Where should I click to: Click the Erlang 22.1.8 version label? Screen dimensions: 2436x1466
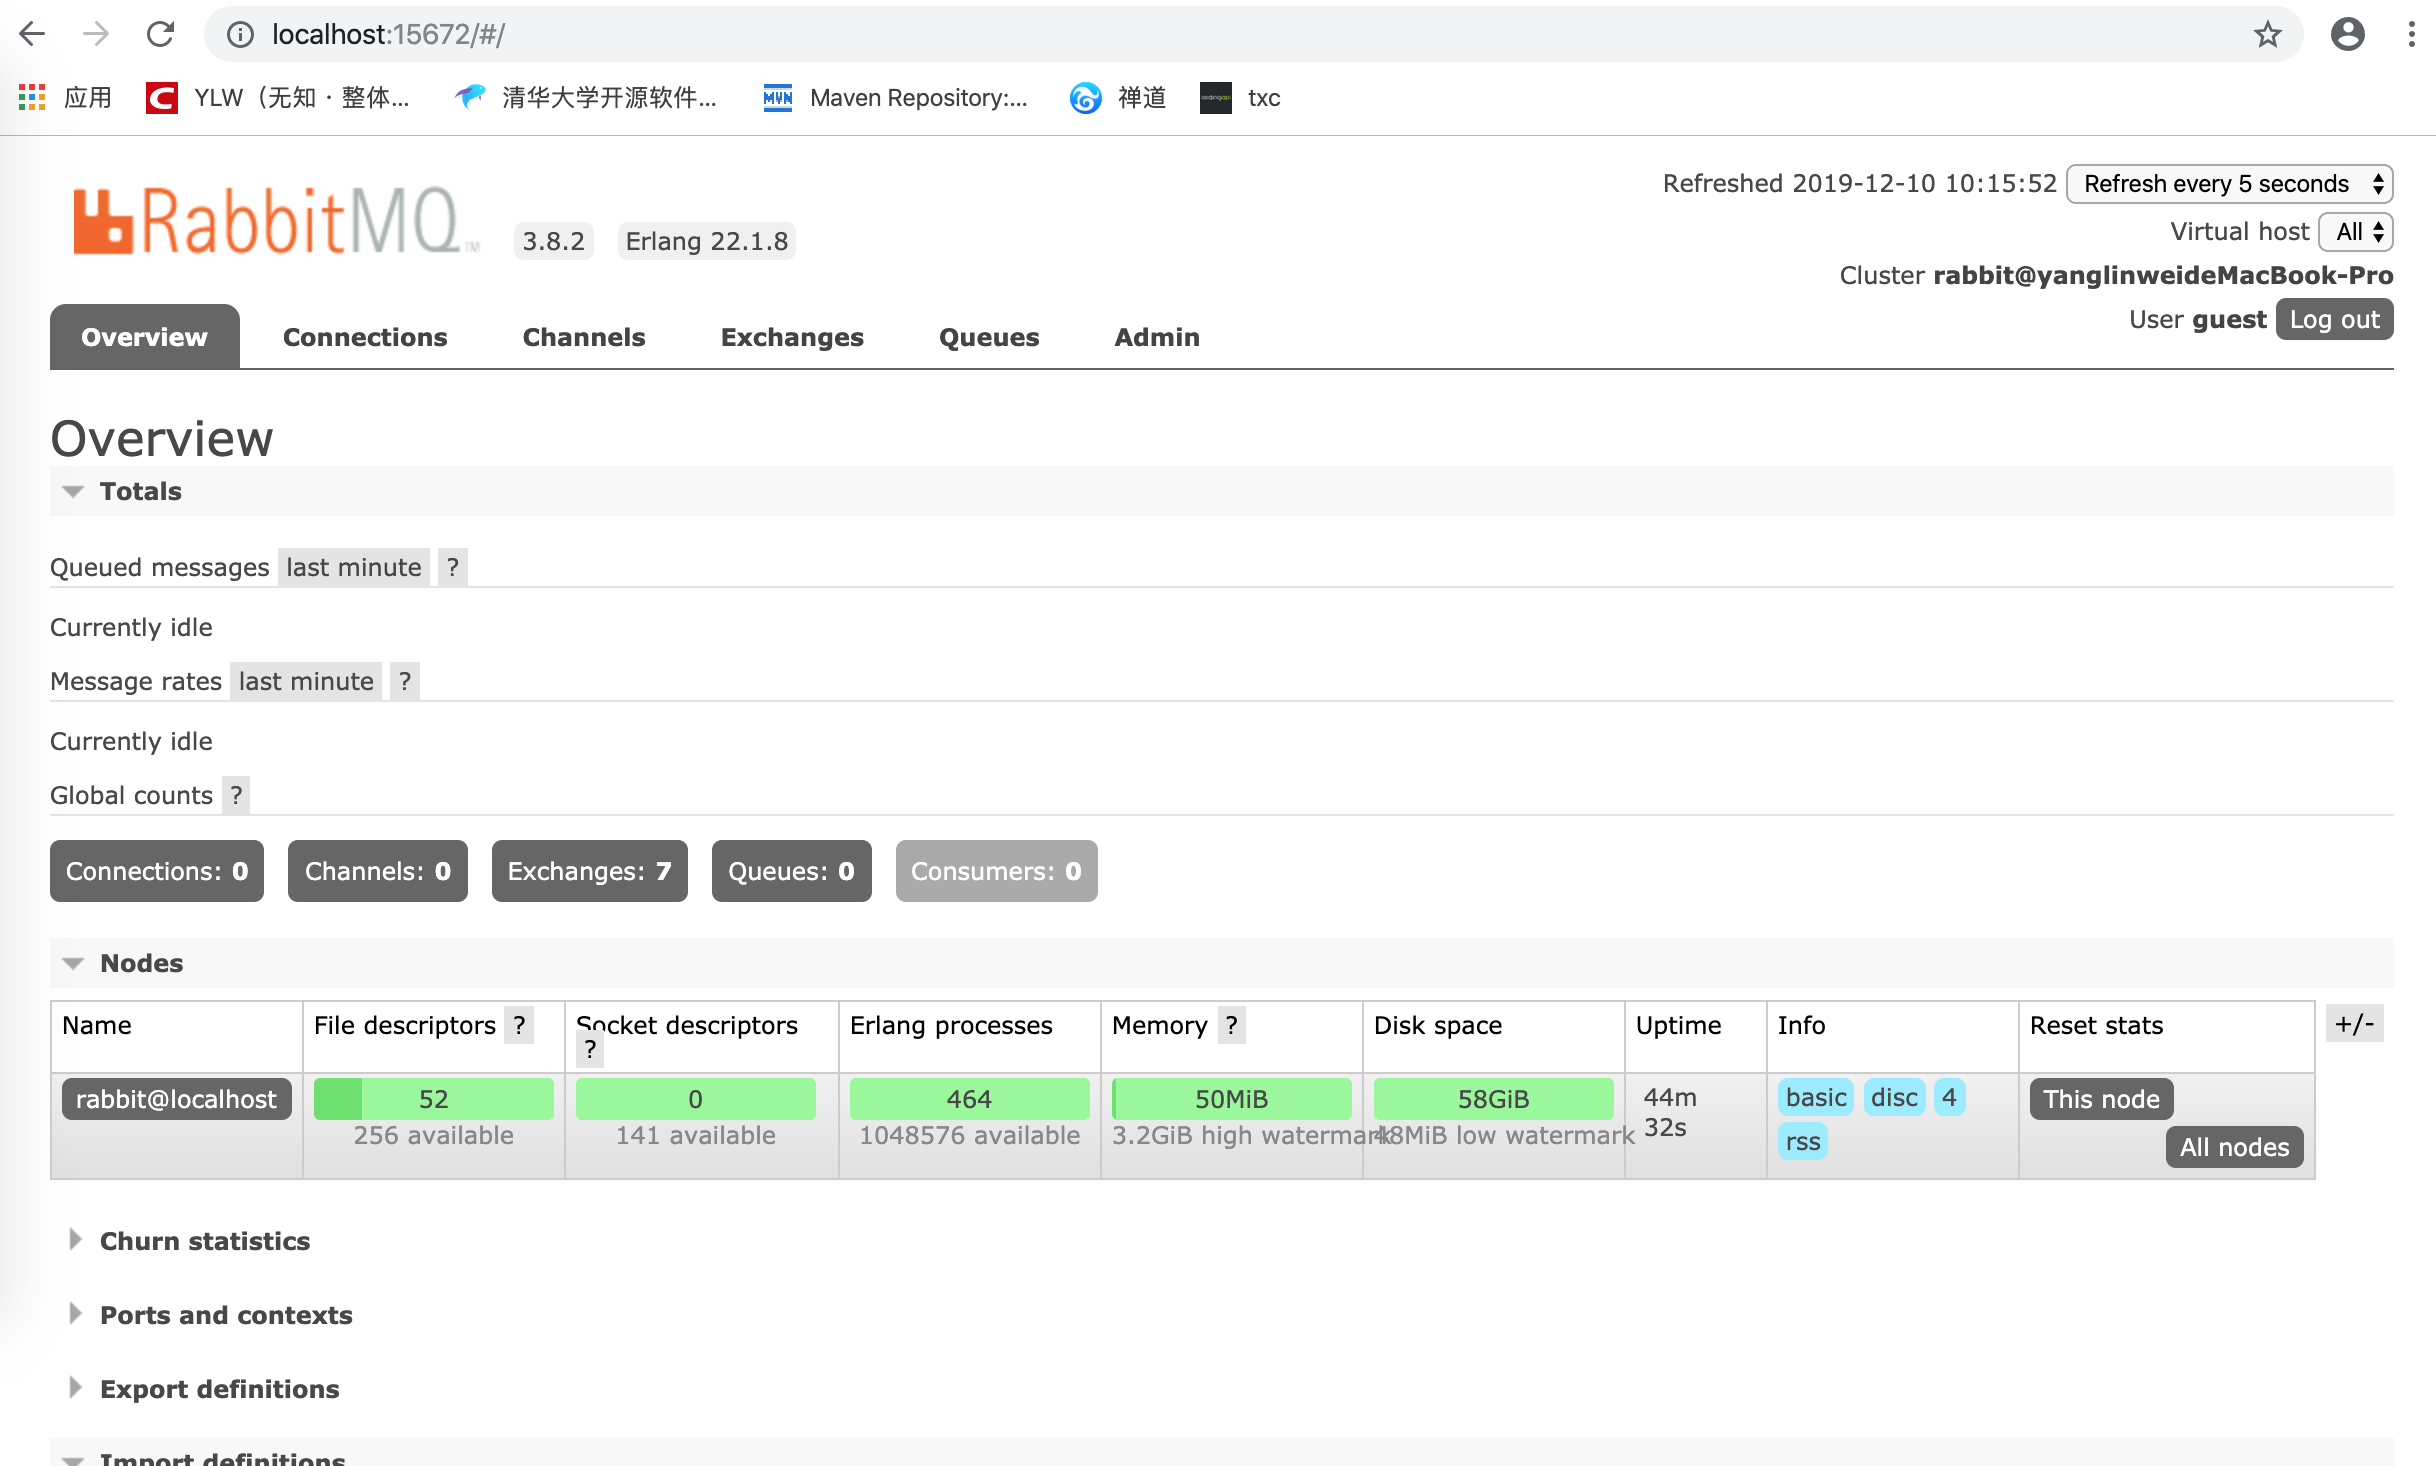pyautogui.click(x=706, y=241)
